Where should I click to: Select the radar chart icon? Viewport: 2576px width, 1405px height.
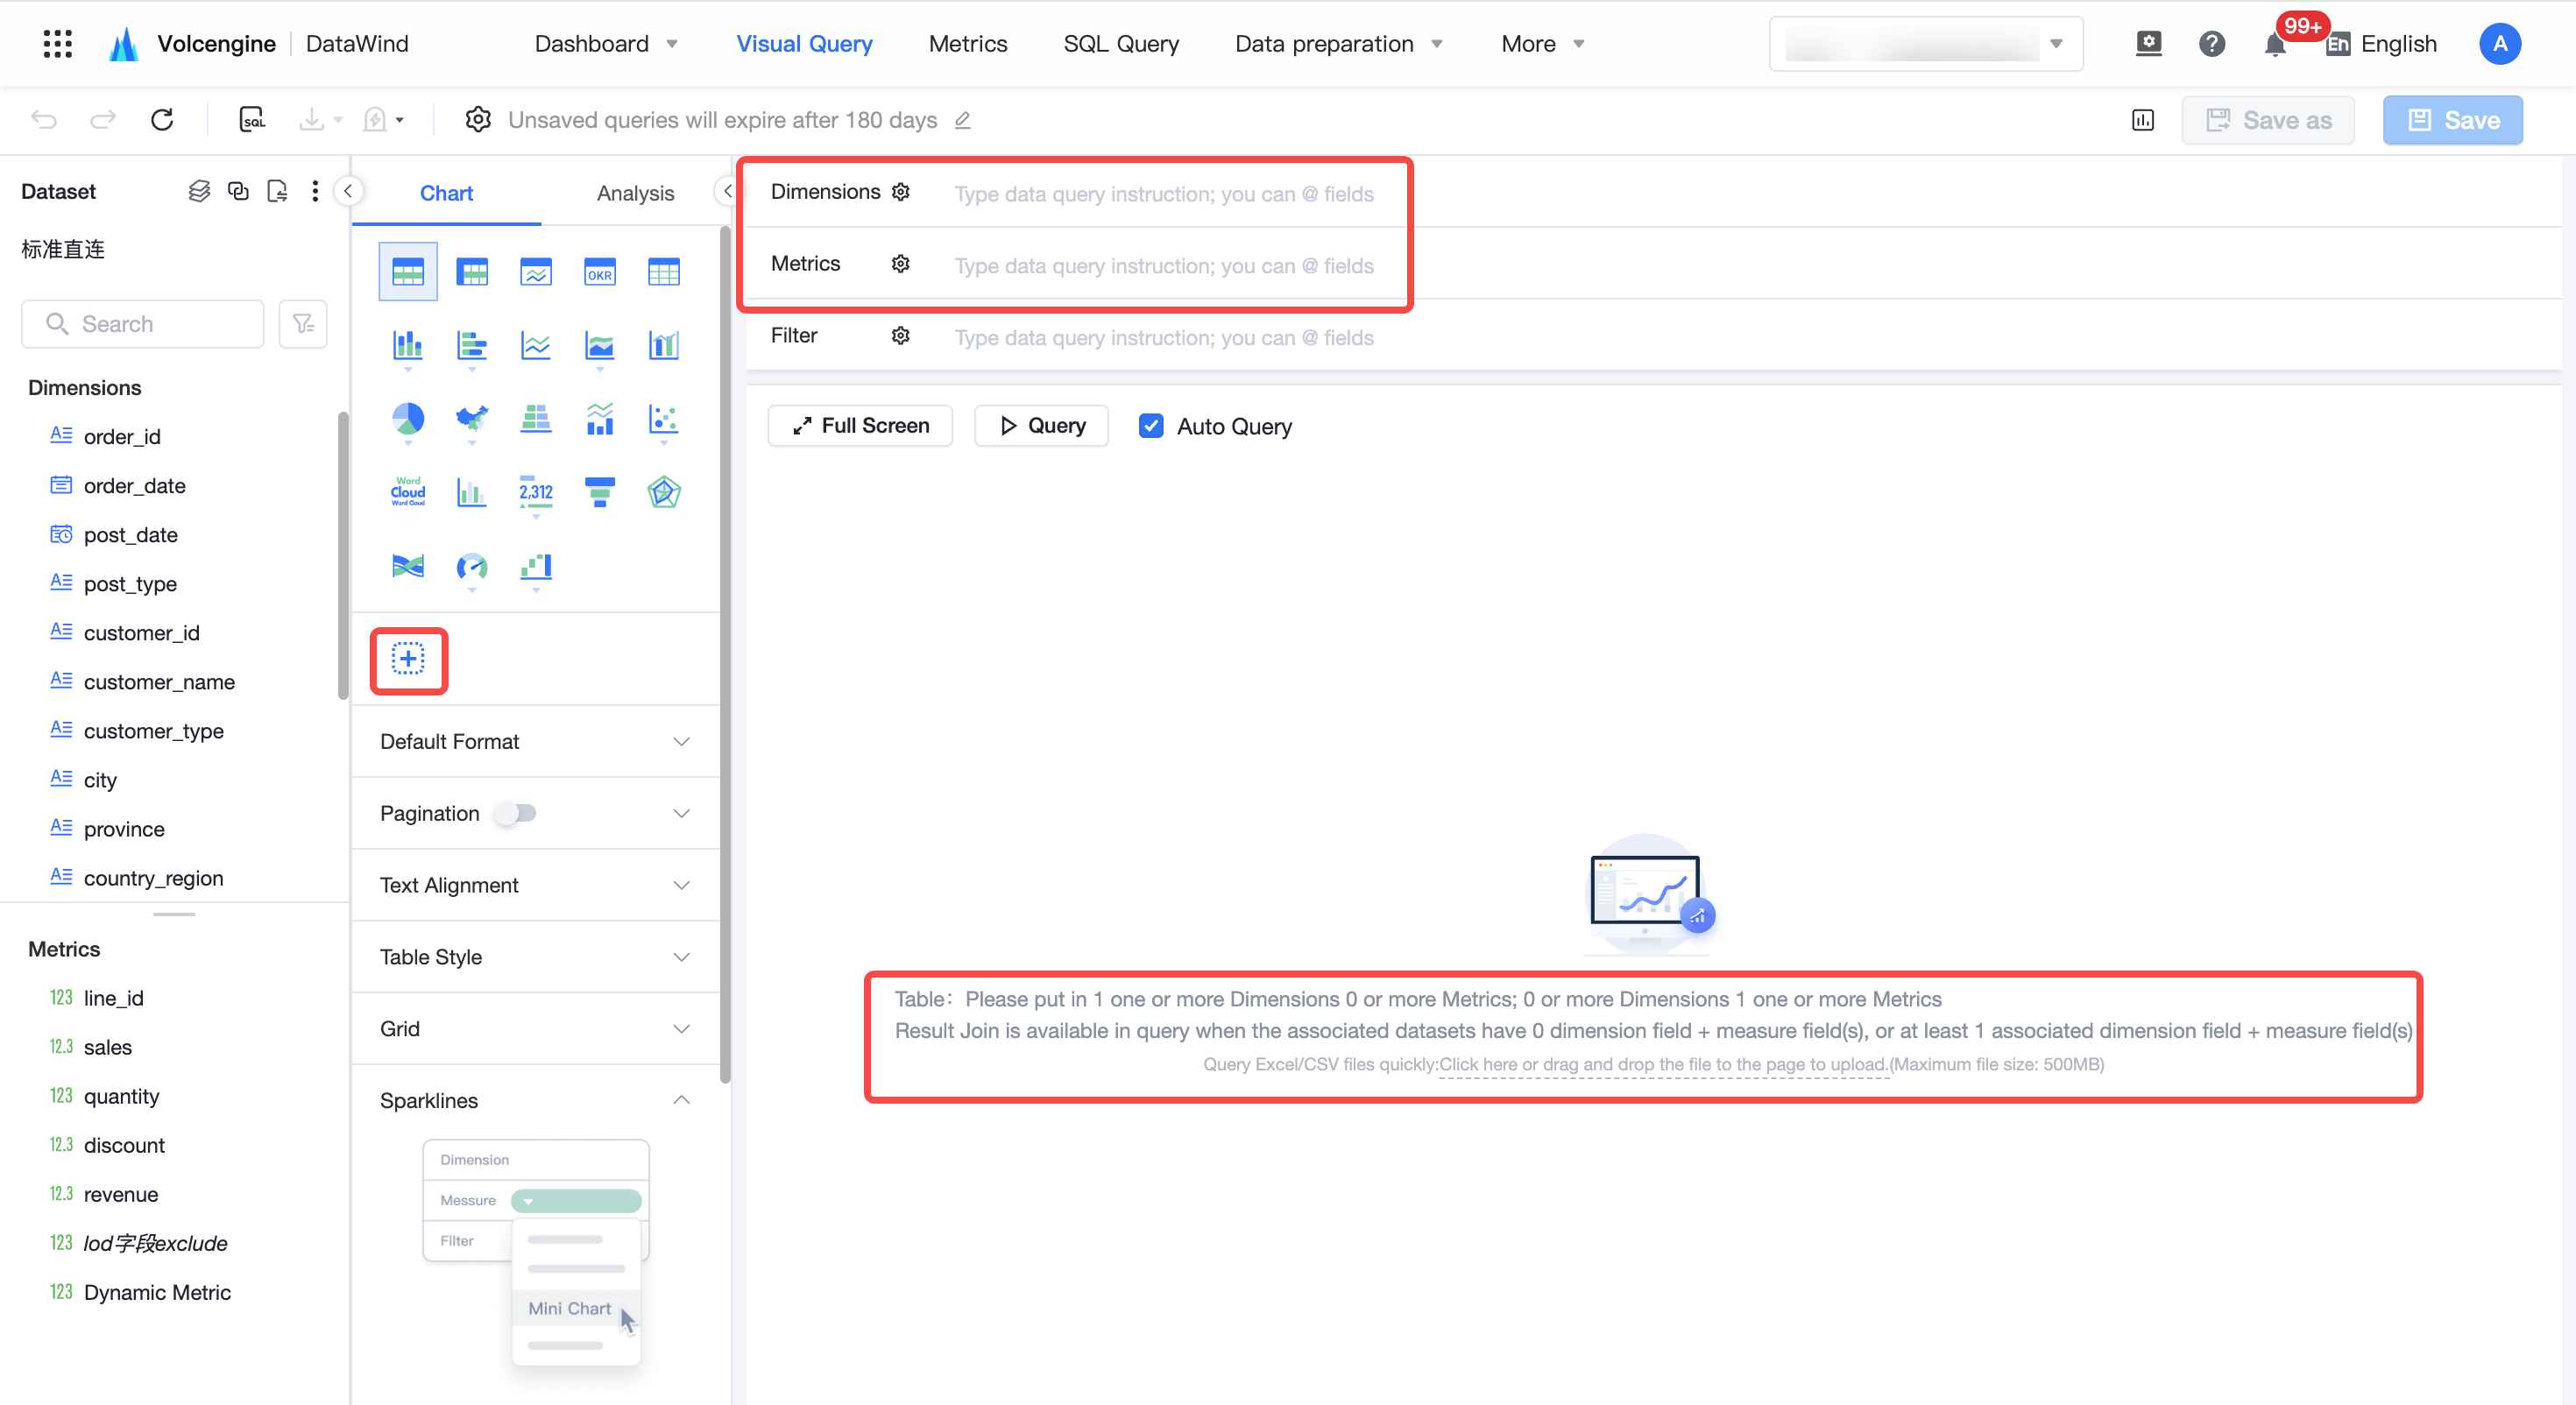[663, 492]
